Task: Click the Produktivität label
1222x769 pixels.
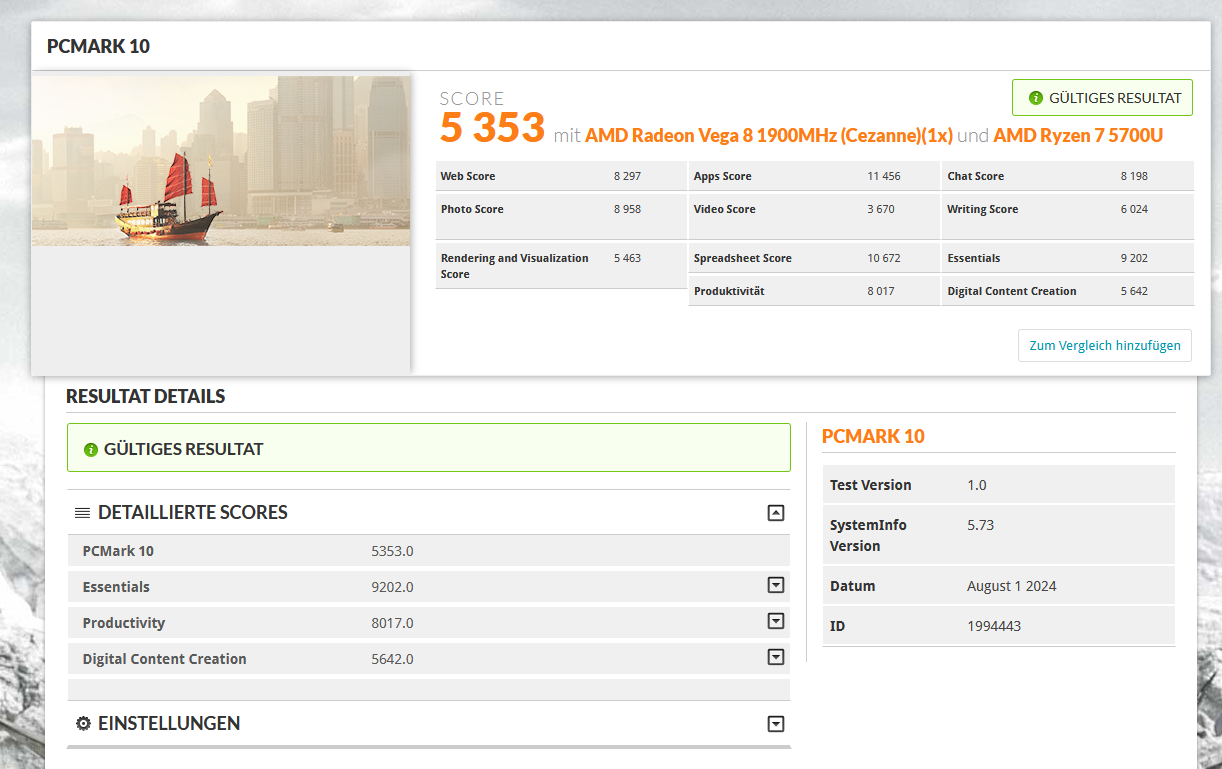Action: coord(729,291)
